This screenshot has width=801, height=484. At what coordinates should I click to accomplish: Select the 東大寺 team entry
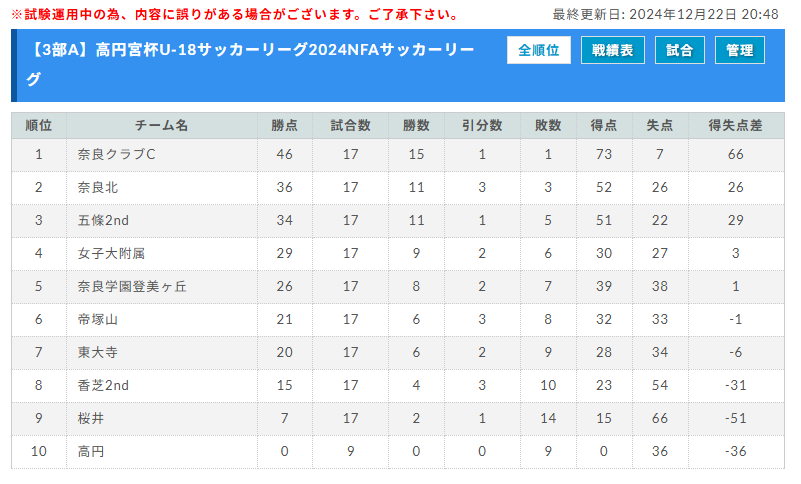(97, 352)
